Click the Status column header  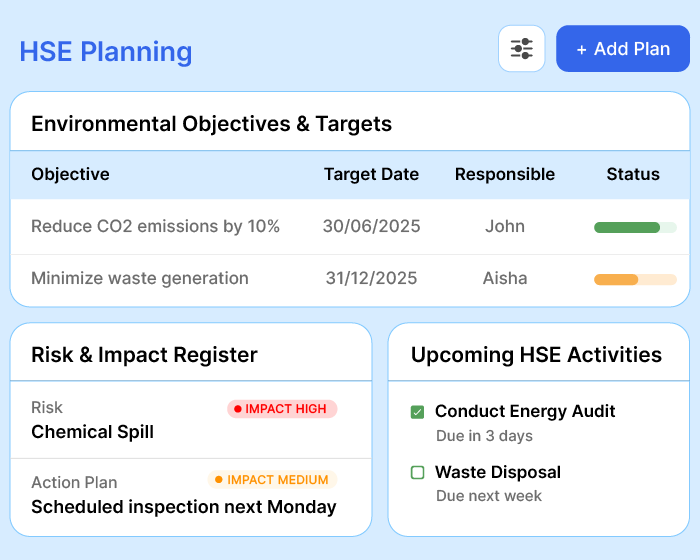point(633,174)
